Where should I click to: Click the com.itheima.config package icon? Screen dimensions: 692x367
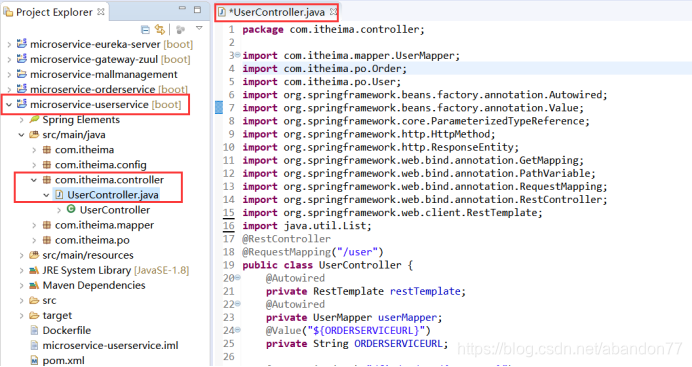(x=46, y=165)
